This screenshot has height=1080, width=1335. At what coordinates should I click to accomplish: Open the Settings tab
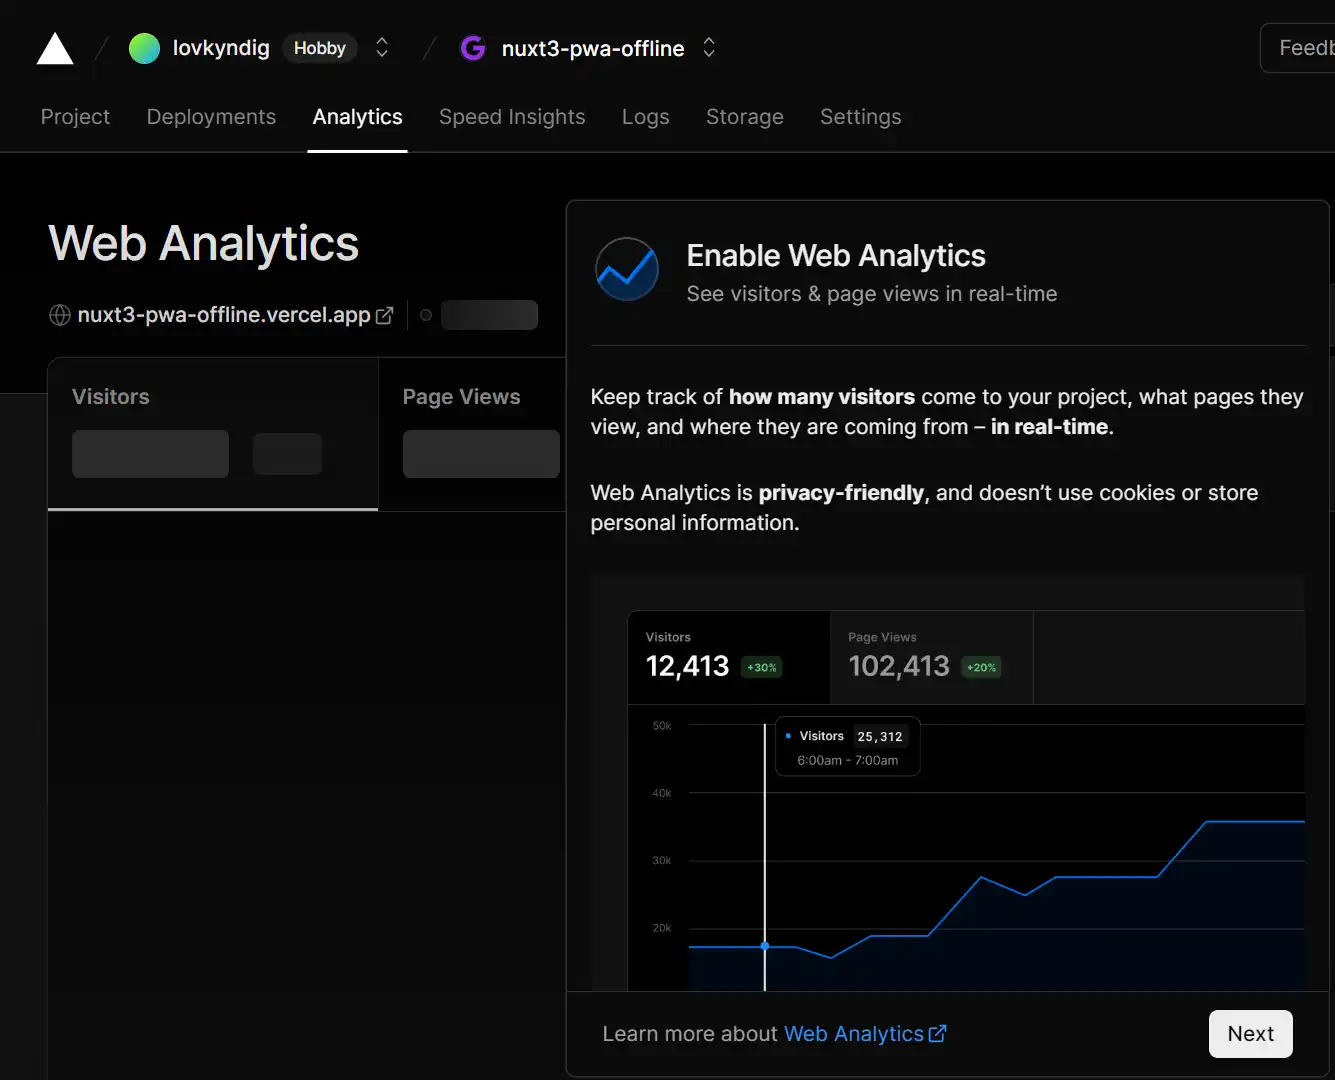[860, 117]
